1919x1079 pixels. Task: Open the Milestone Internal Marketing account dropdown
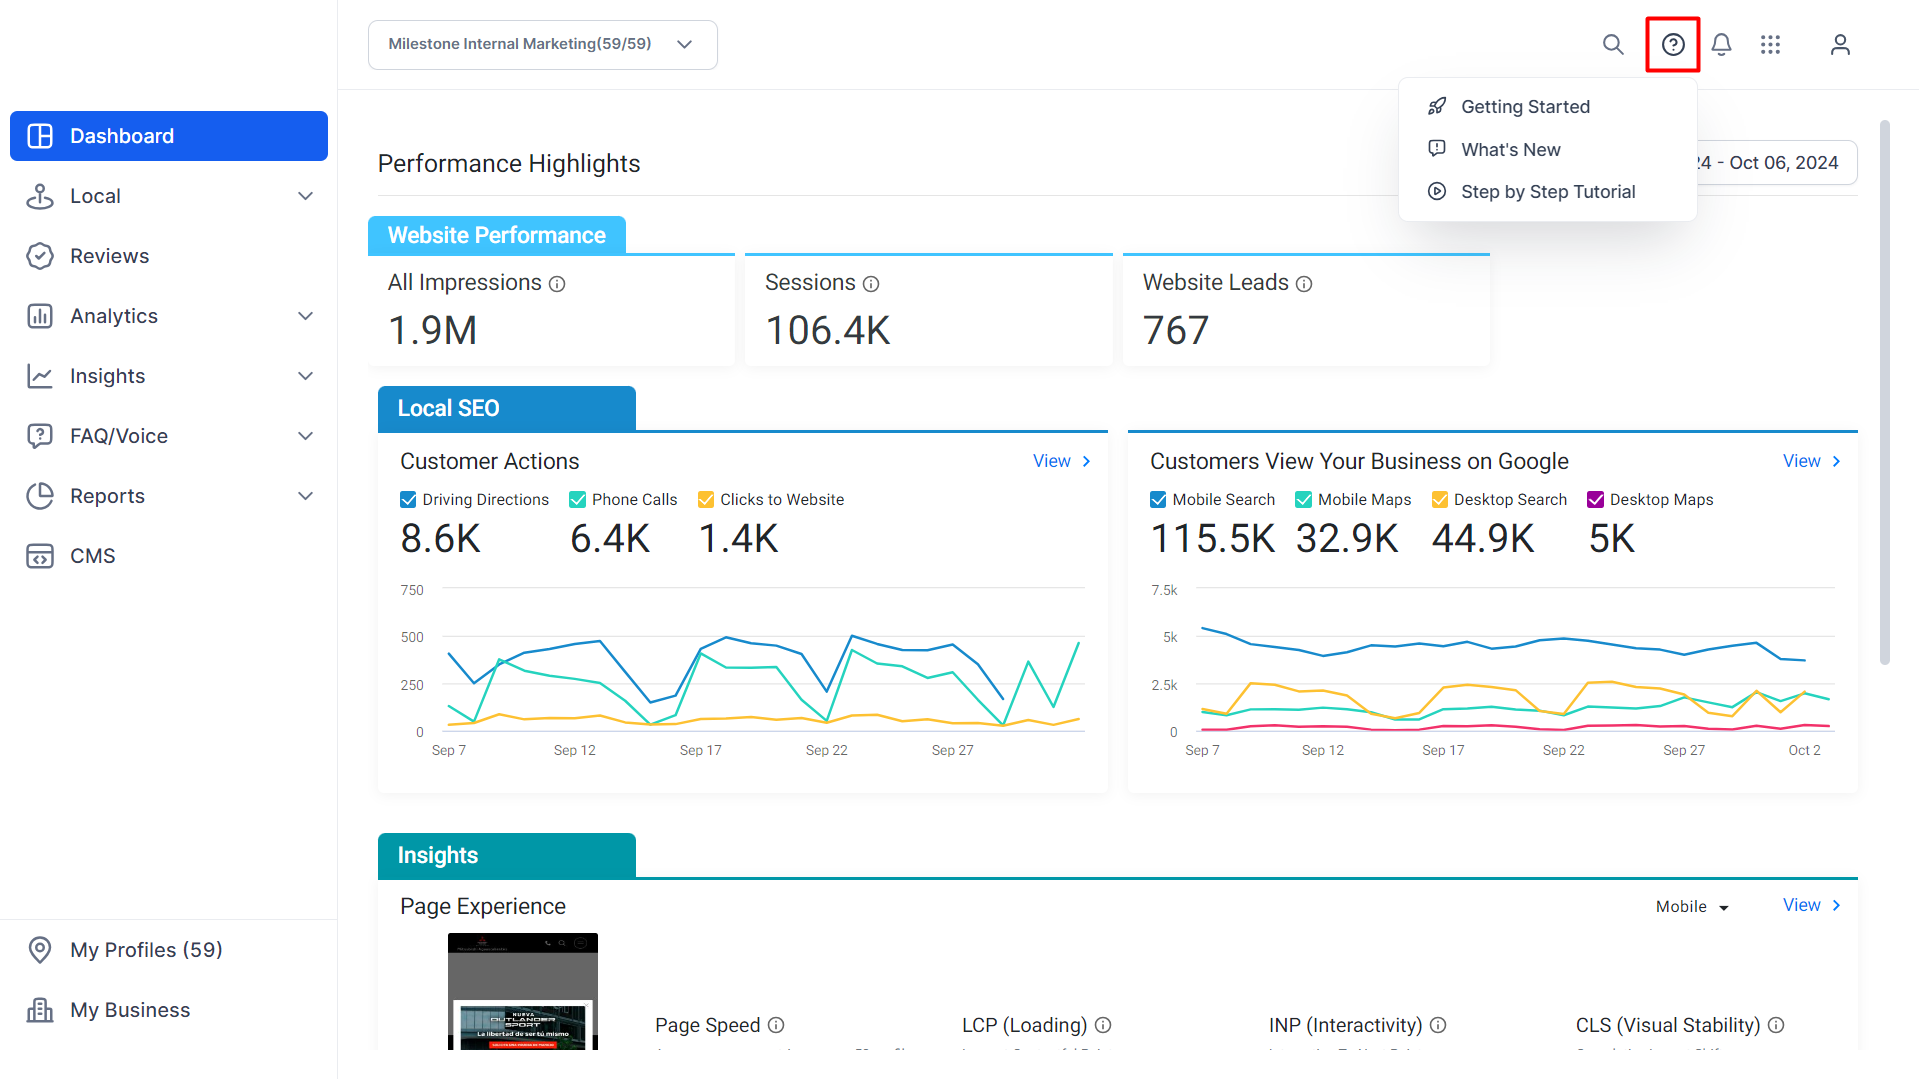tap(542, 44)
